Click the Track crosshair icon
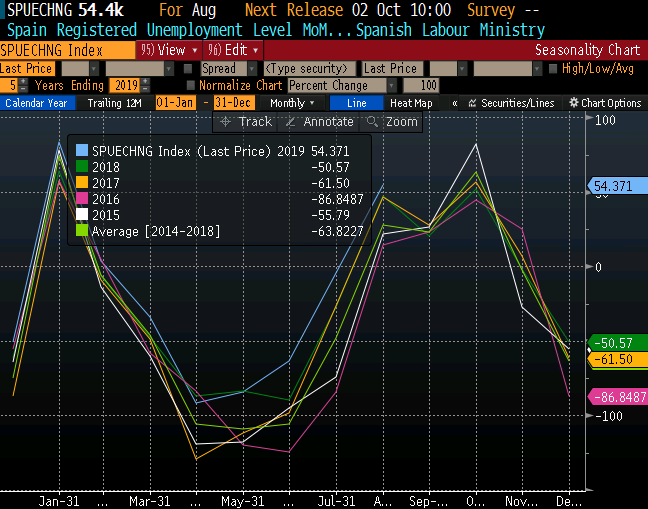This screenshot has height=509, width=648. pos(226,121)
